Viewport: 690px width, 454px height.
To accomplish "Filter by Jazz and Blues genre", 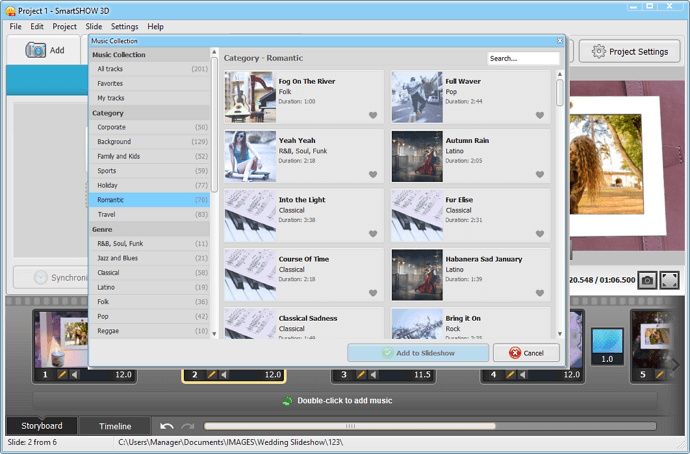I will (x=150, y=258).
